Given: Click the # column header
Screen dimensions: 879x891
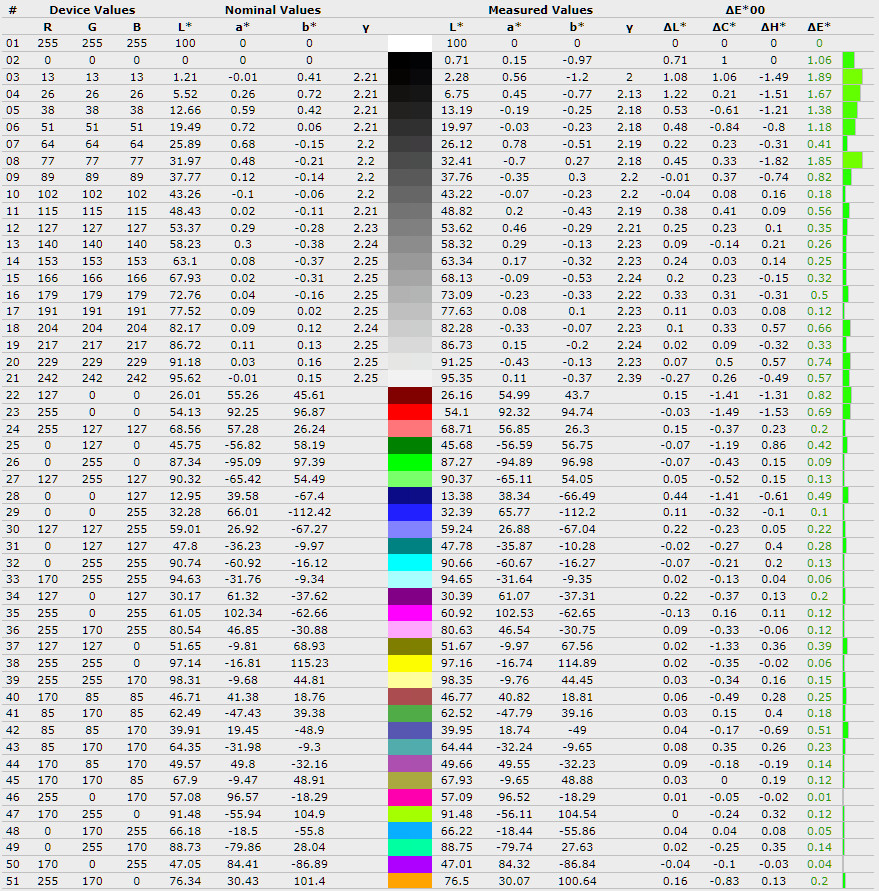Looking at the screenshot, I should click(x=12, y=10).
